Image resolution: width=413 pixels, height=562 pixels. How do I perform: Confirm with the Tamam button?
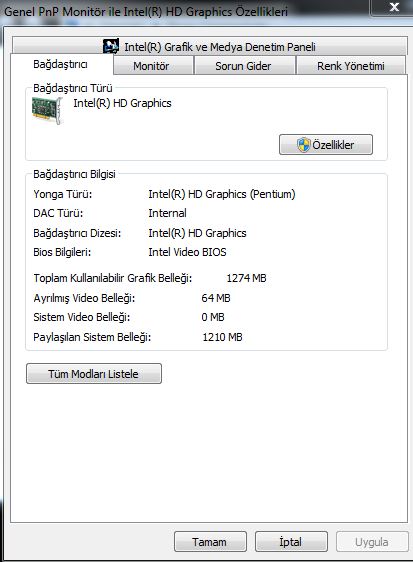(210, 542)
